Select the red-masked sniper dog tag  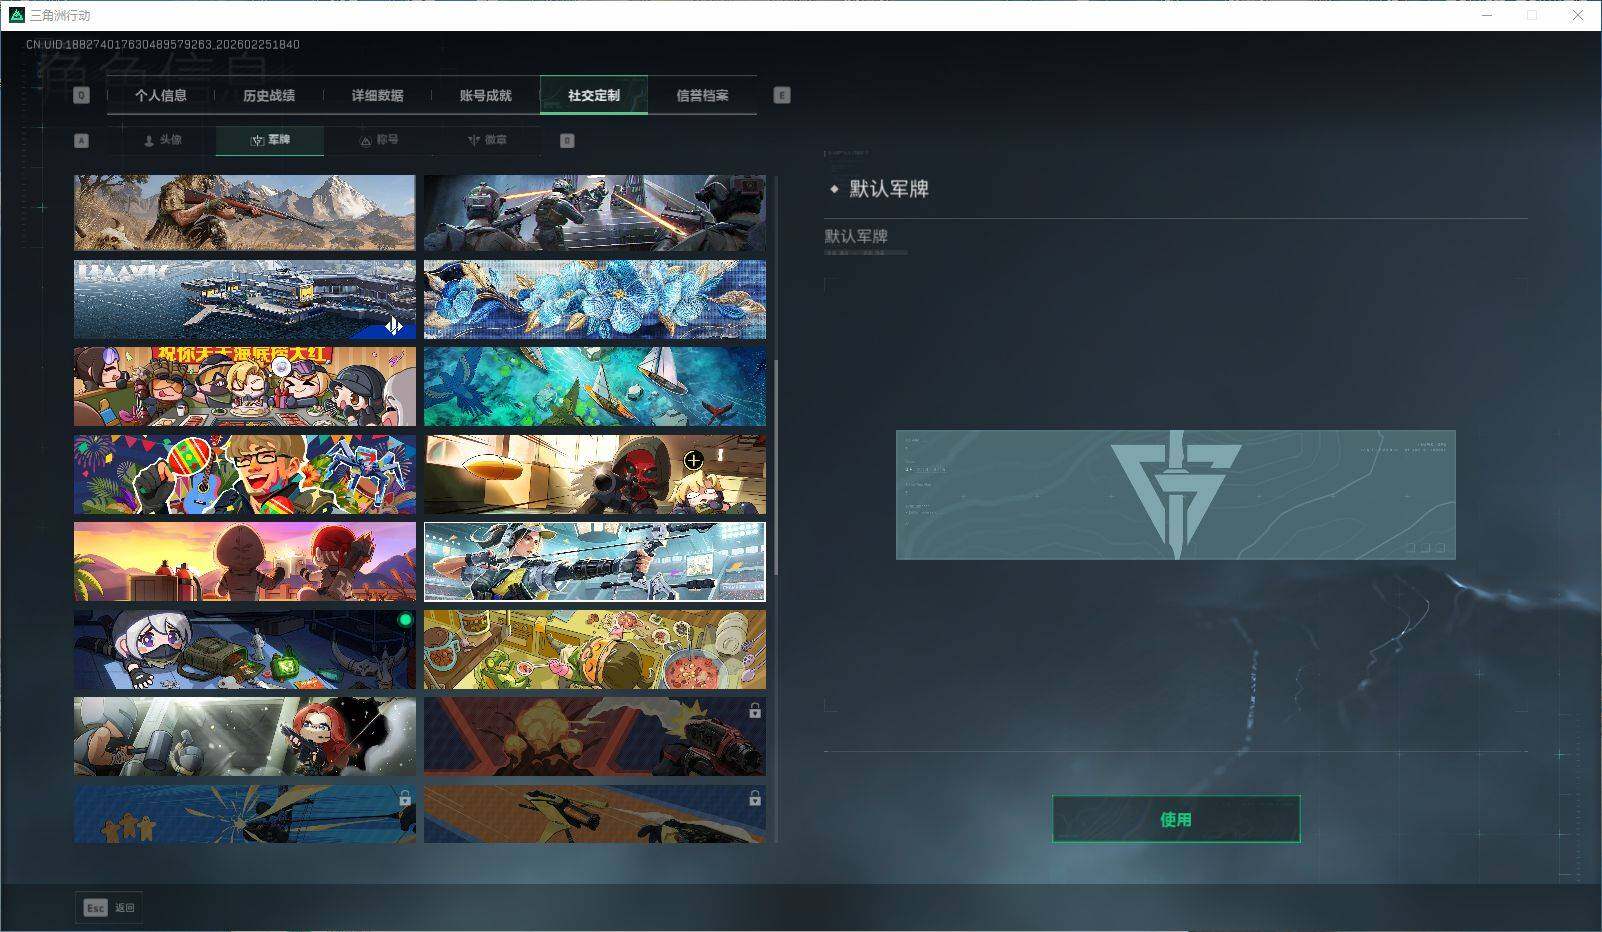coord(595,474)
